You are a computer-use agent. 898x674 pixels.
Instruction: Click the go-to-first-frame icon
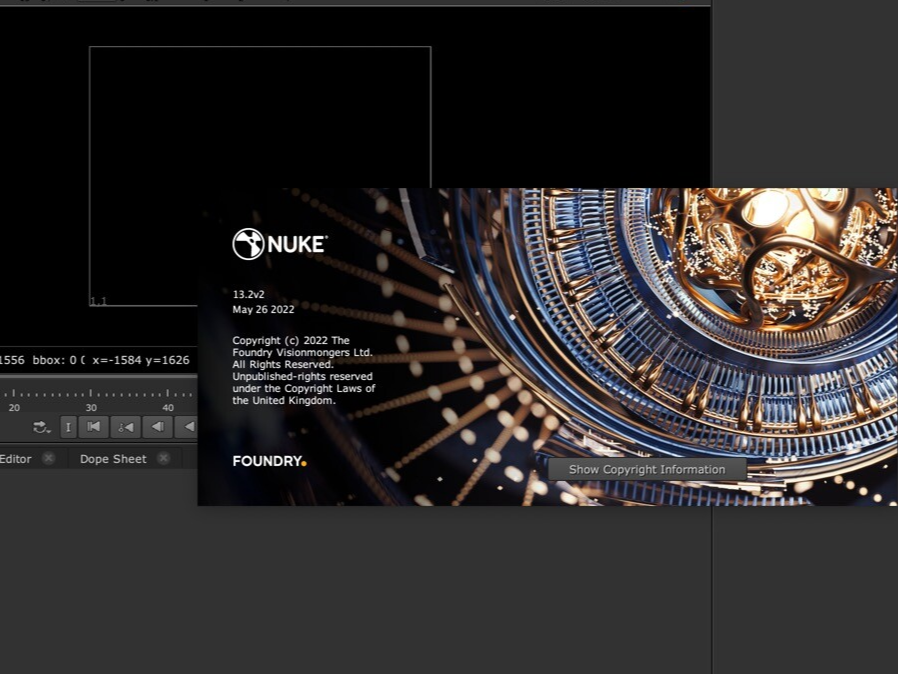tap(93, 427)
